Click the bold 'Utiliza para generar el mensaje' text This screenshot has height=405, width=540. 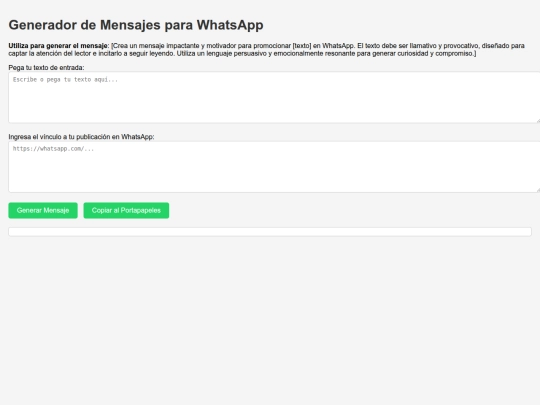coord(59,46)
